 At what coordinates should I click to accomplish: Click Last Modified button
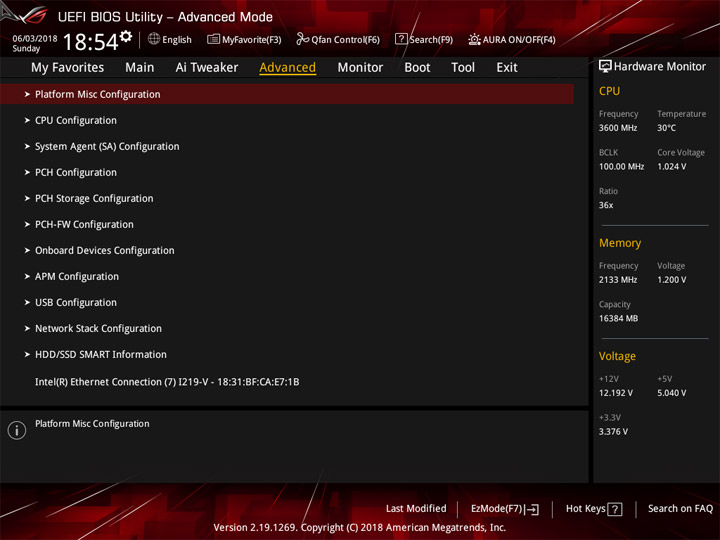[x=416, y=509]
